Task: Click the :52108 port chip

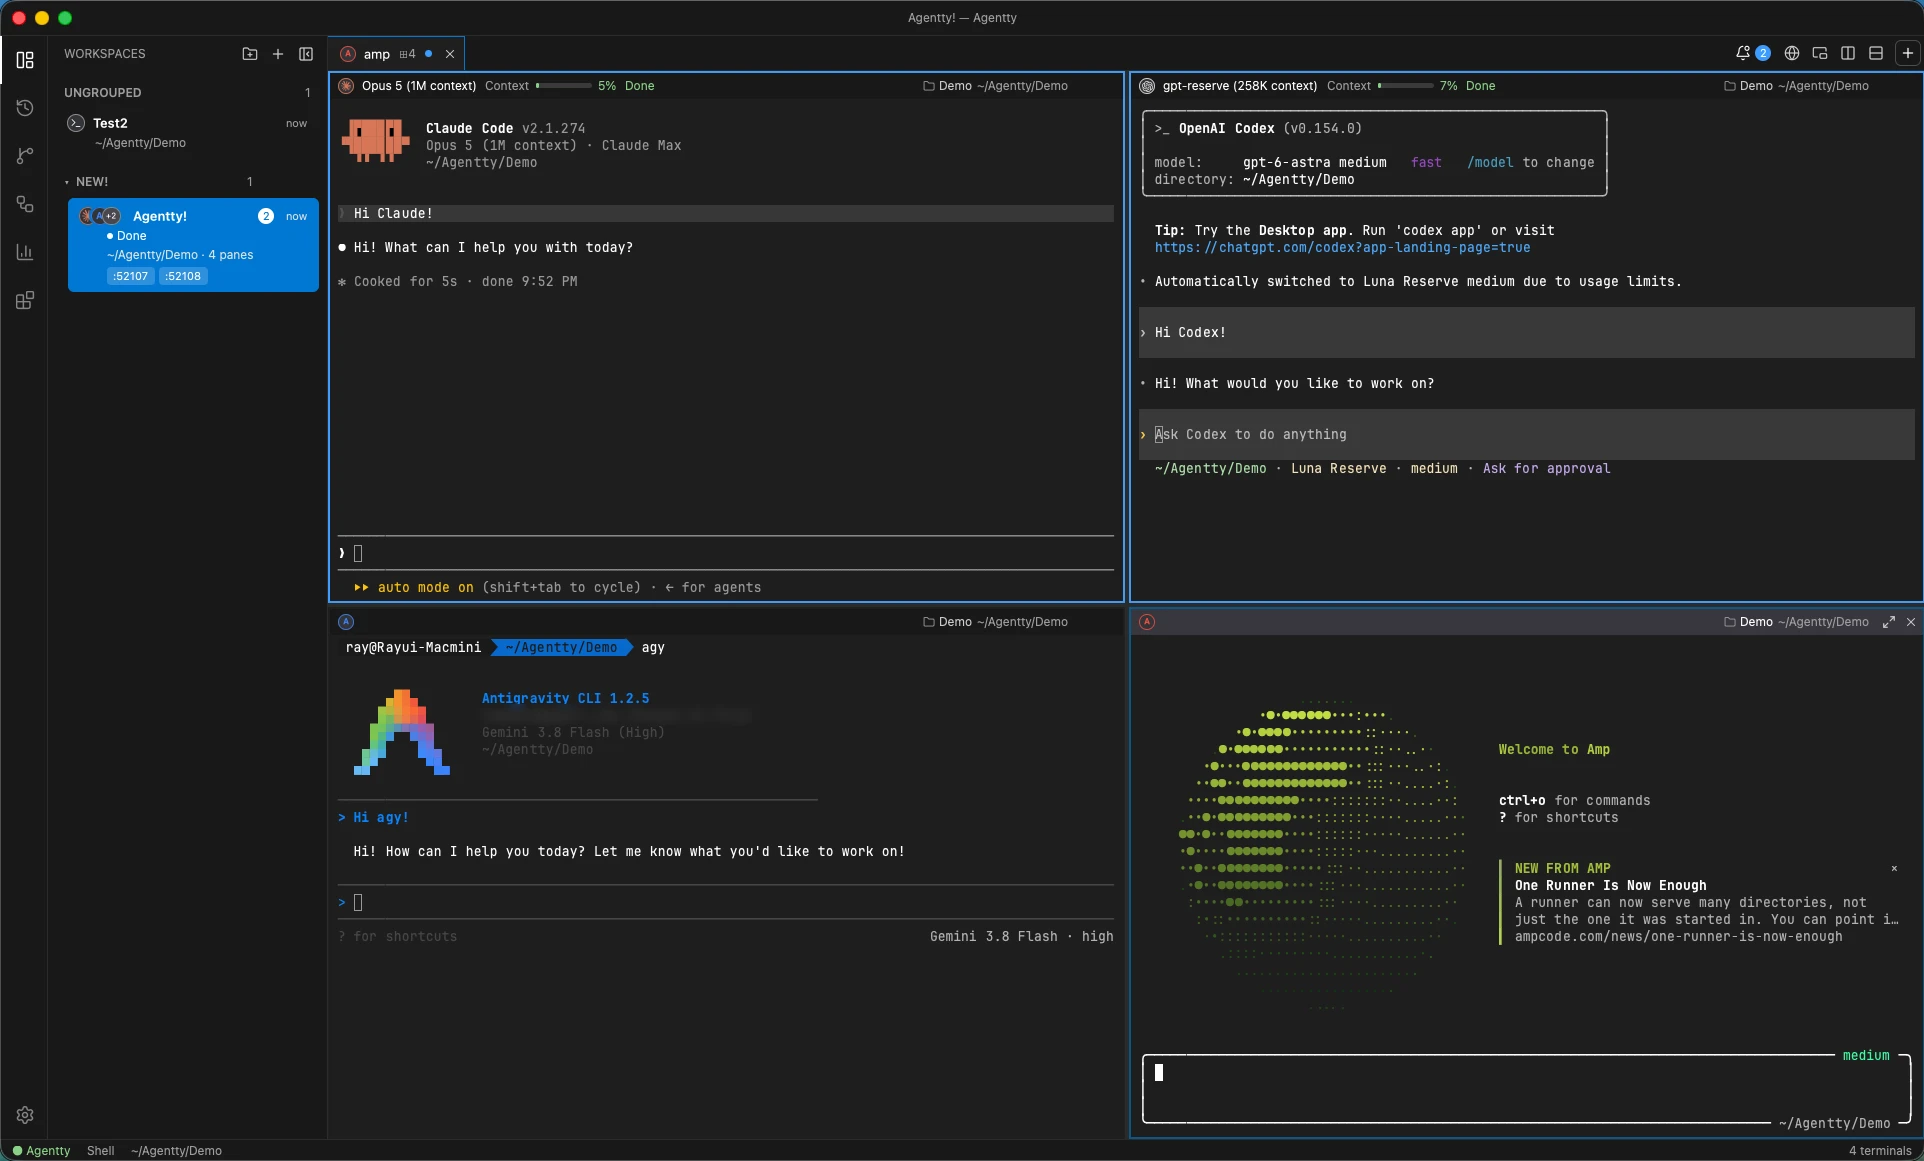Action: (184, 276)
